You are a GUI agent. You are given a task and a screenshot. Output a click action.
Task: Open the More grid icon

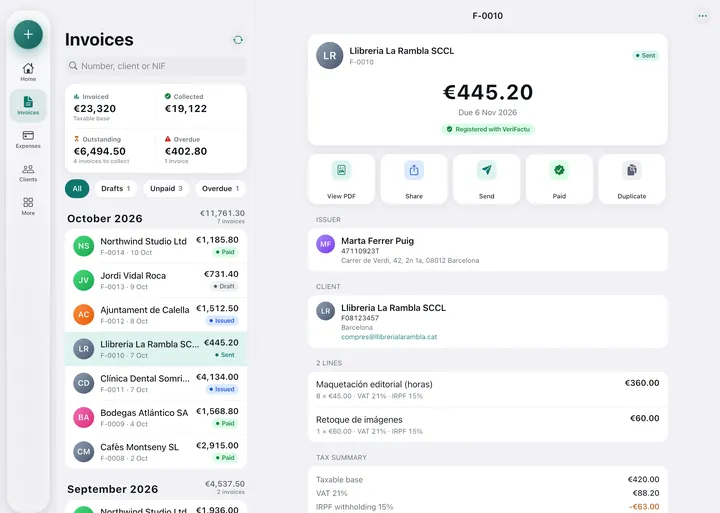28,206
